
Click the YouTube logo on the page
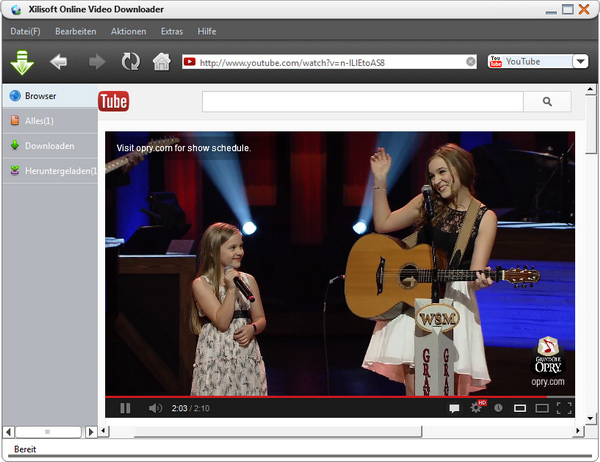[x=114, y=101]
